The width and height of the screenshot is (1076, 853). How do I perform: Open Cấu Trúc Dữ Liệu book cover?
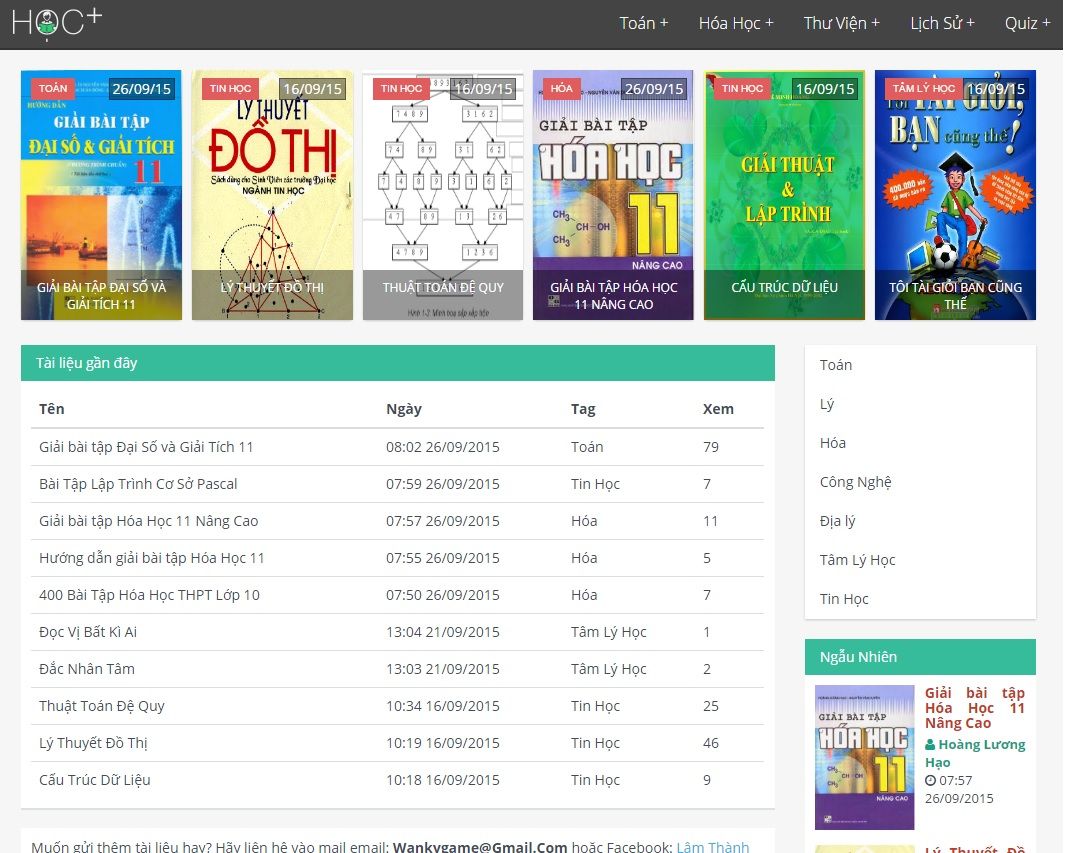point(784,195)
